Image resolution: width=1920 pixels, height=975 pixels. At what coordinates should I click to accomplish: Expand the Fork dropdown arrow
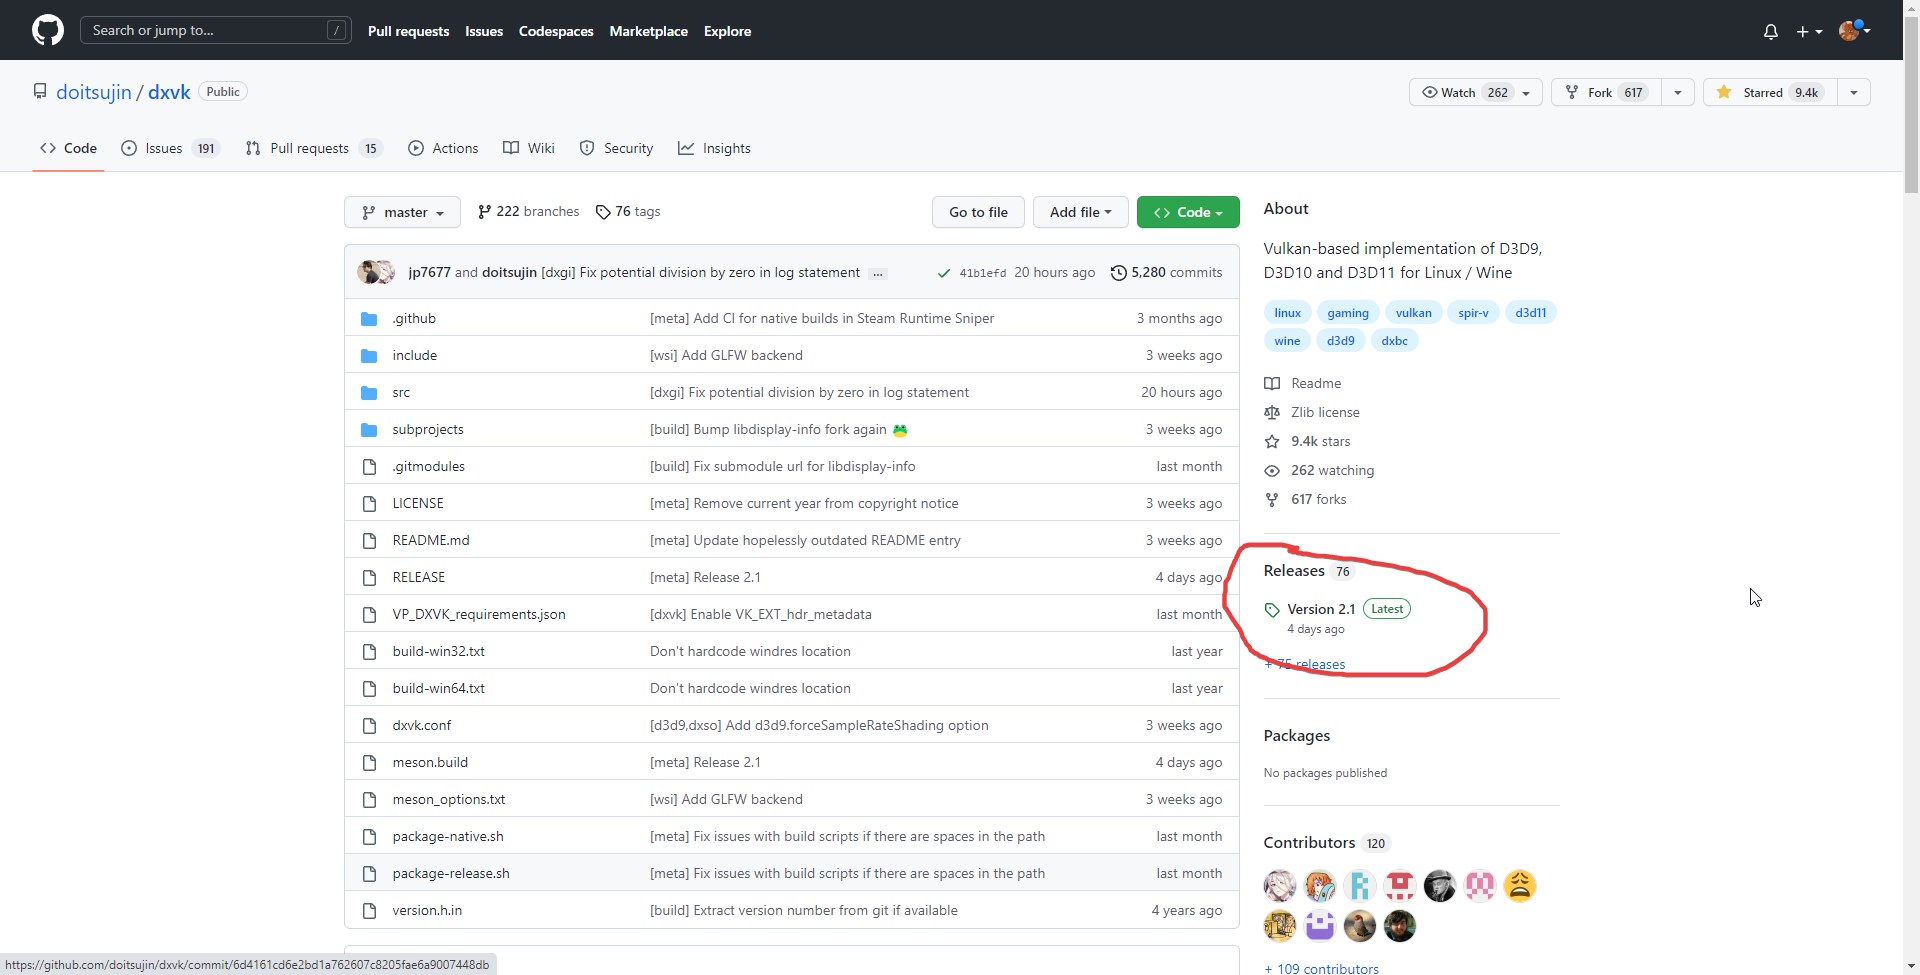[x=1678, y=92]
